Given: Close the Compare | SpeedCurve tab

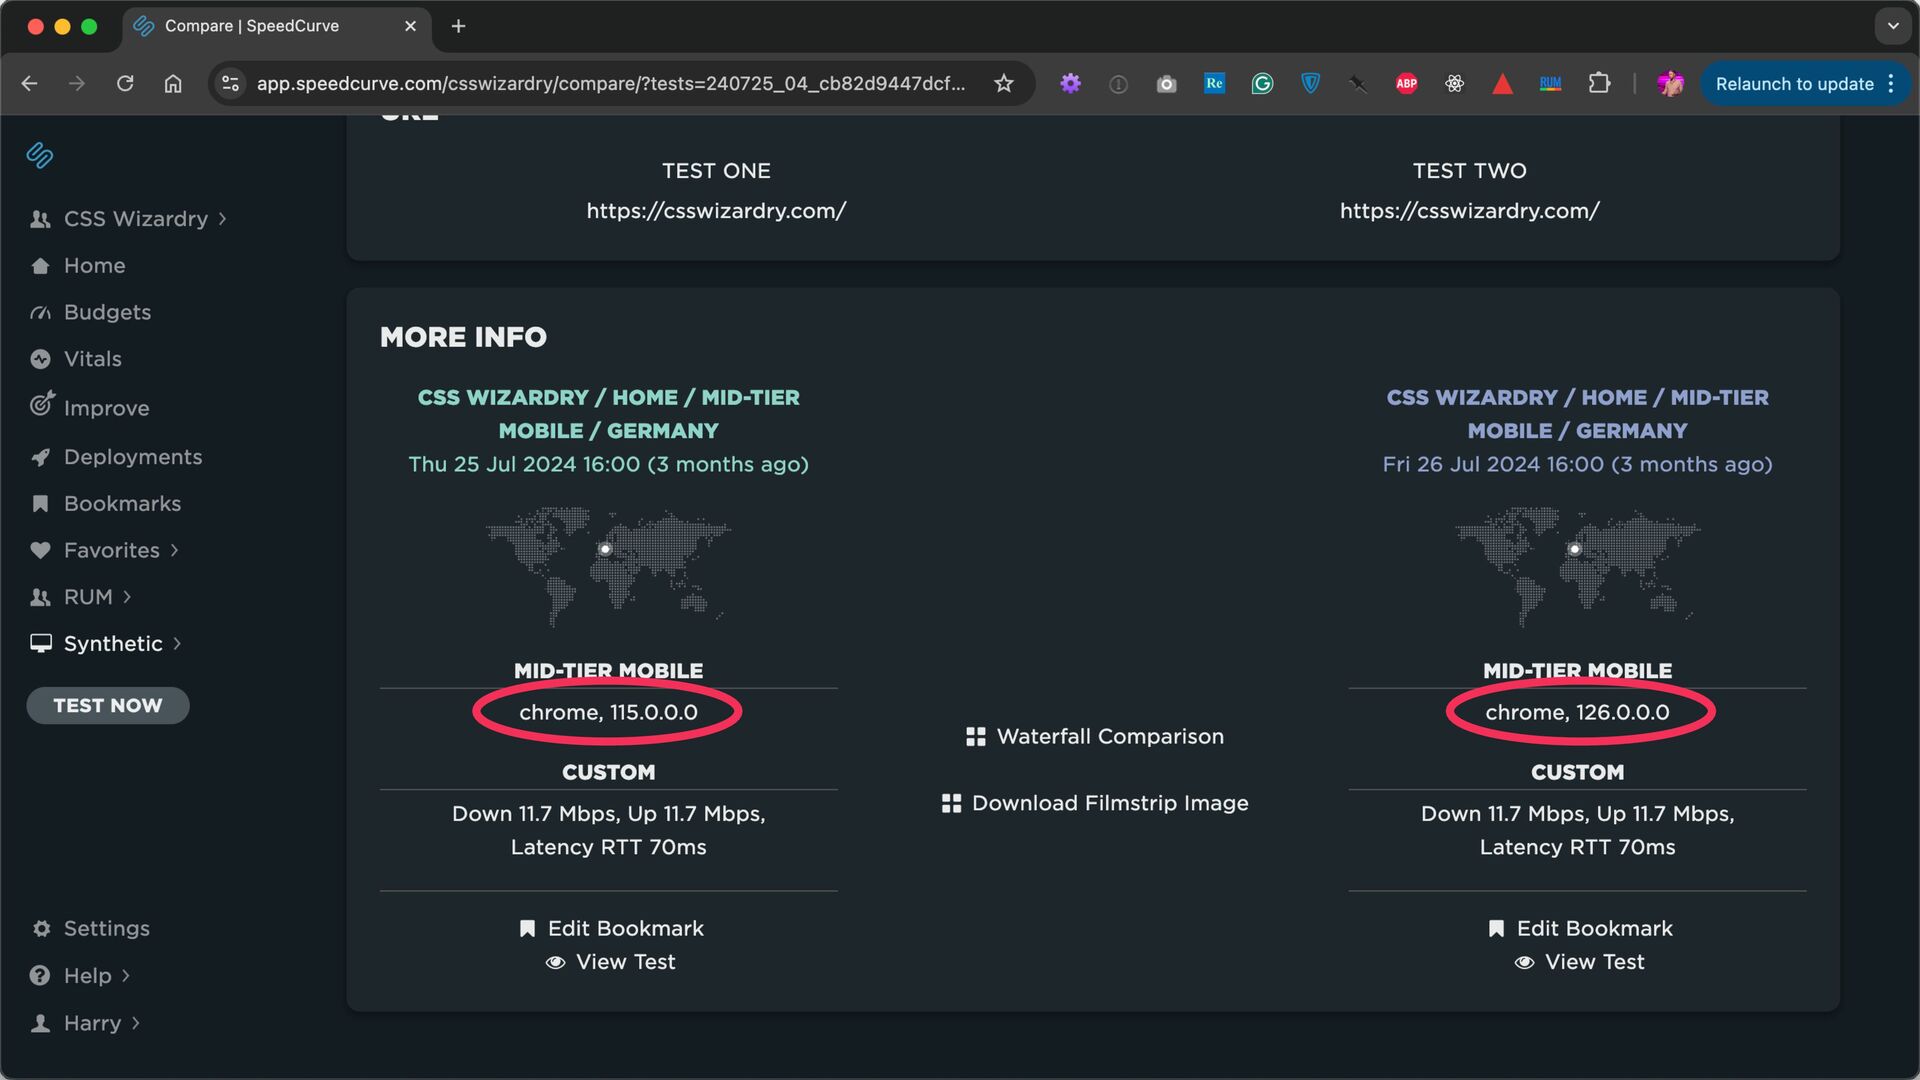Looking at the screenshot, I should click(410, 27).
